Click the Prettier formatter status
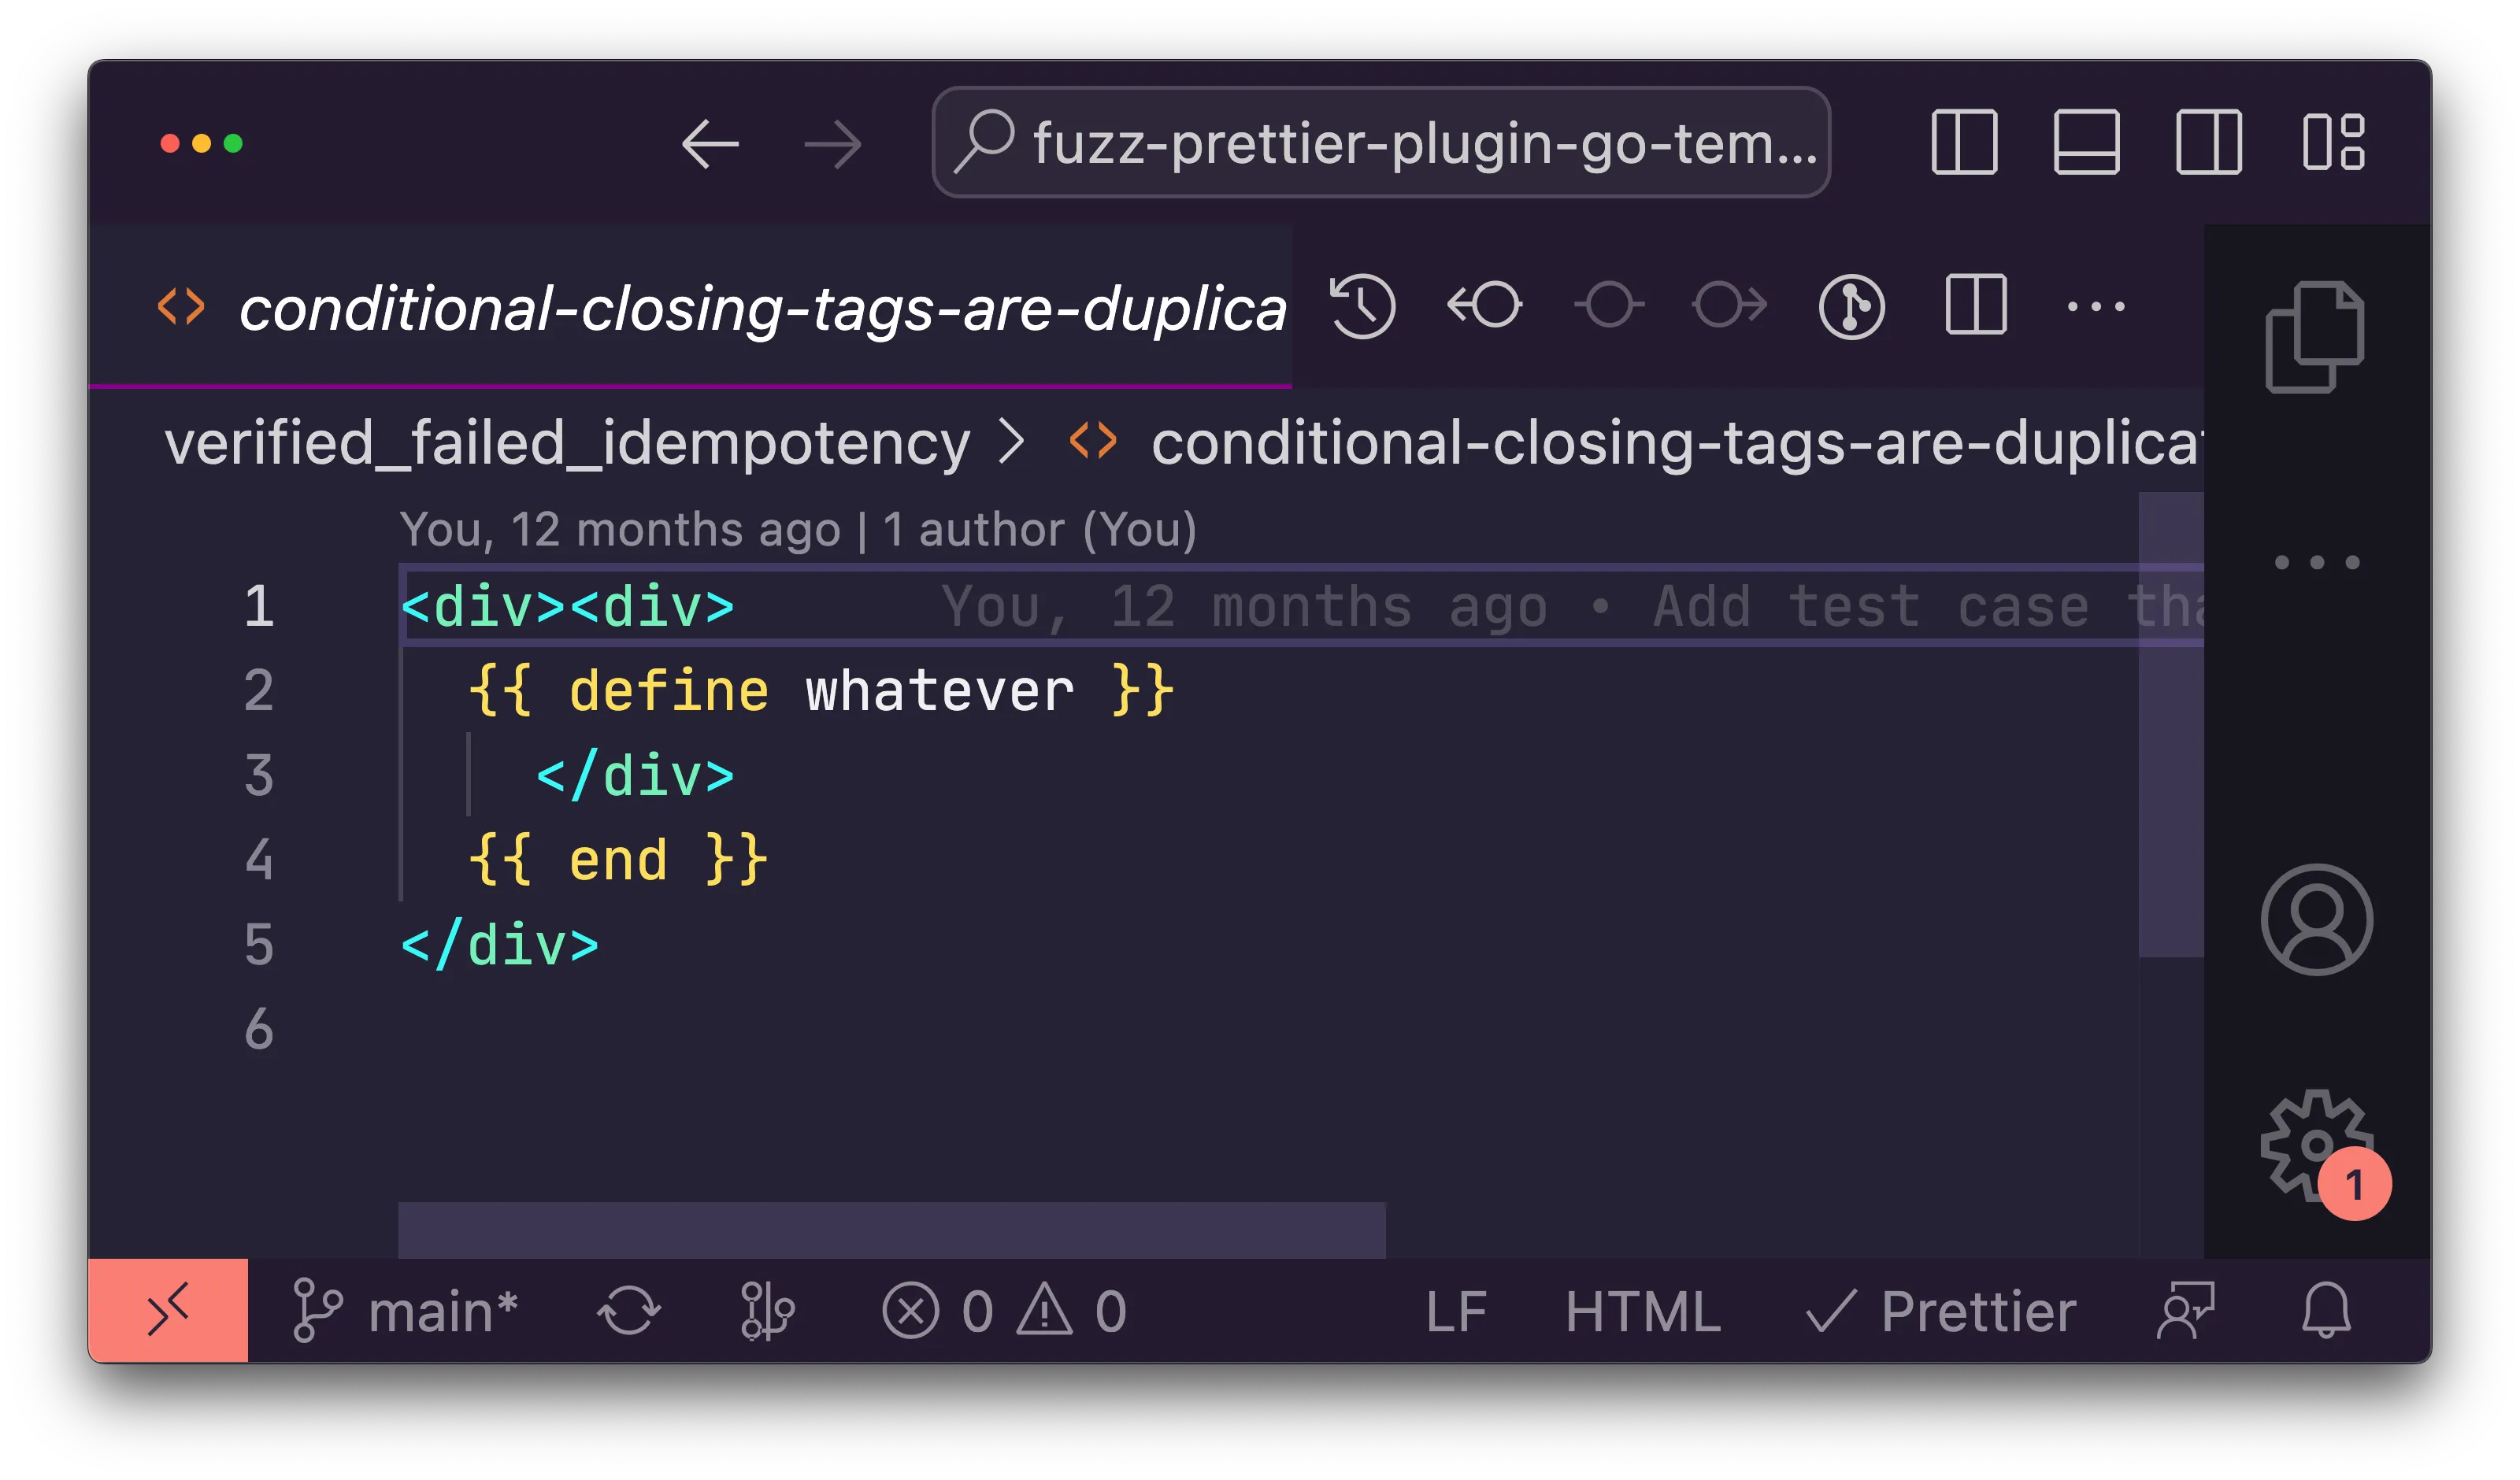This screenshot has width=2520, height=1480. tap(1940, 1310)
